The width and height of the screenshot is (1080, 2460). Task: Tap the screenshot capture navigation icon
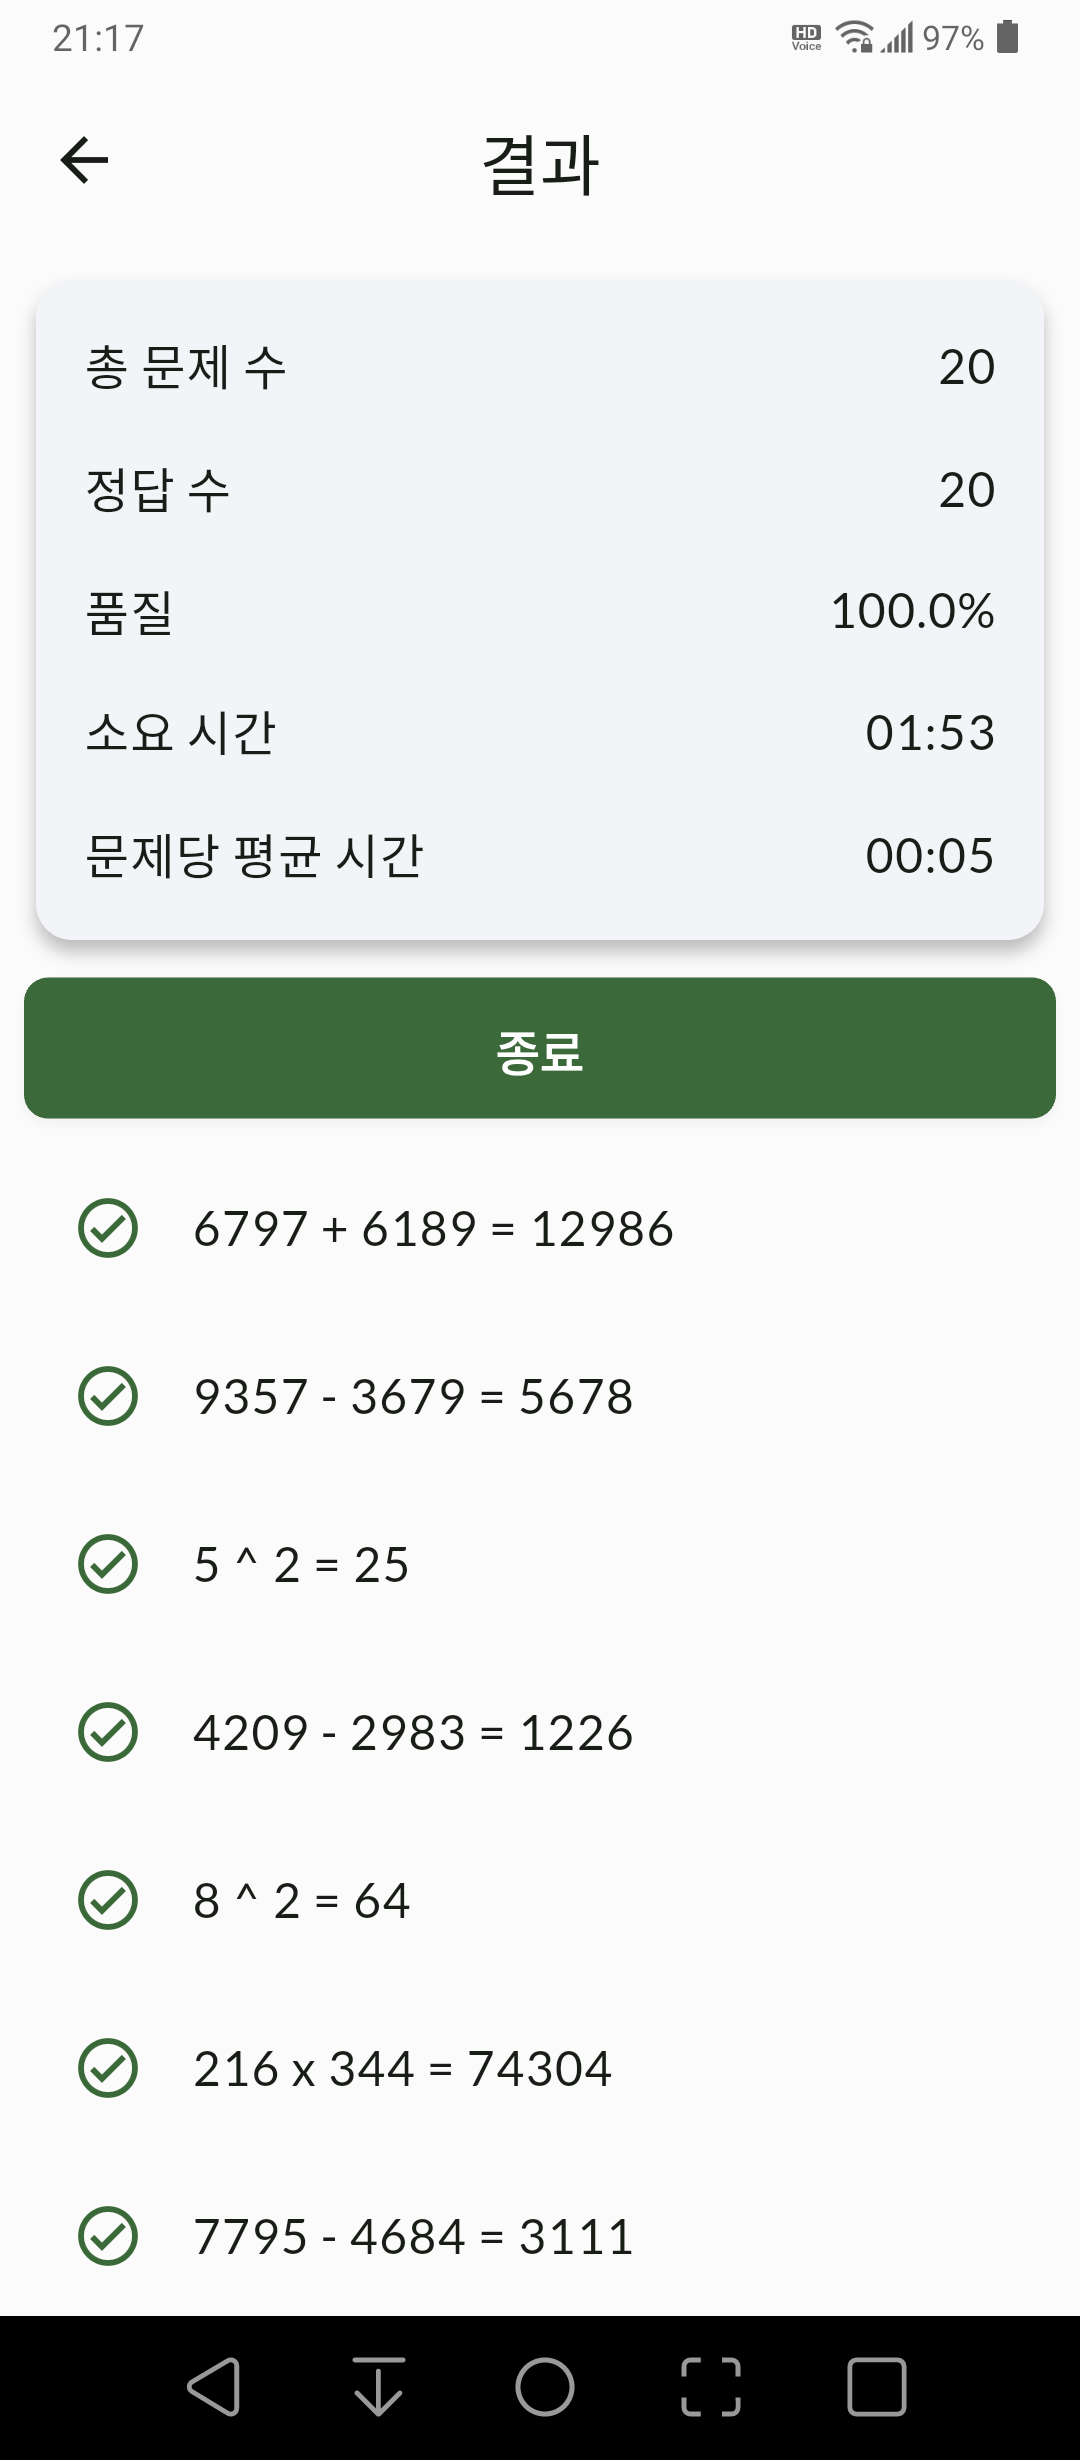pyautogui.click(x=711, y=2387)
